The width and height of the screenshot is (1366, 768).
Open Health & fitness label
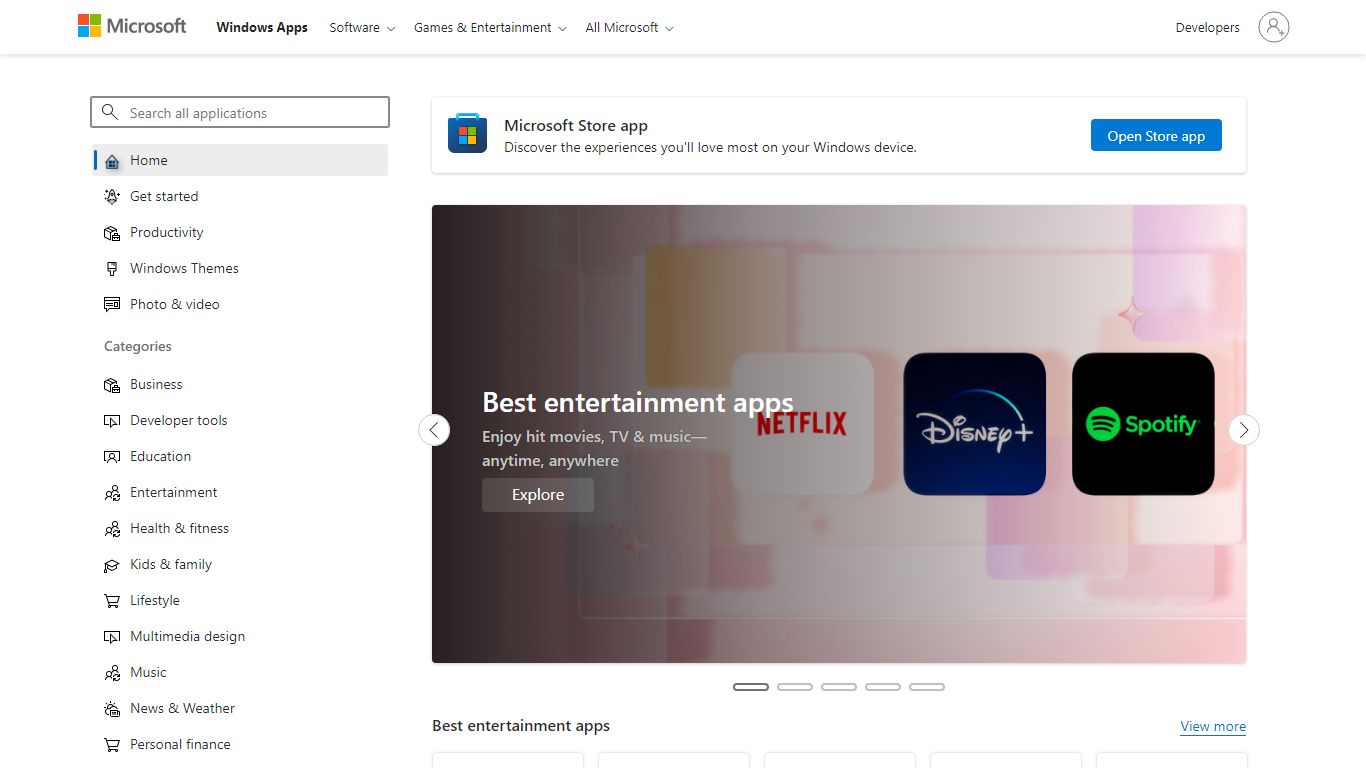[x=179, y=528]
